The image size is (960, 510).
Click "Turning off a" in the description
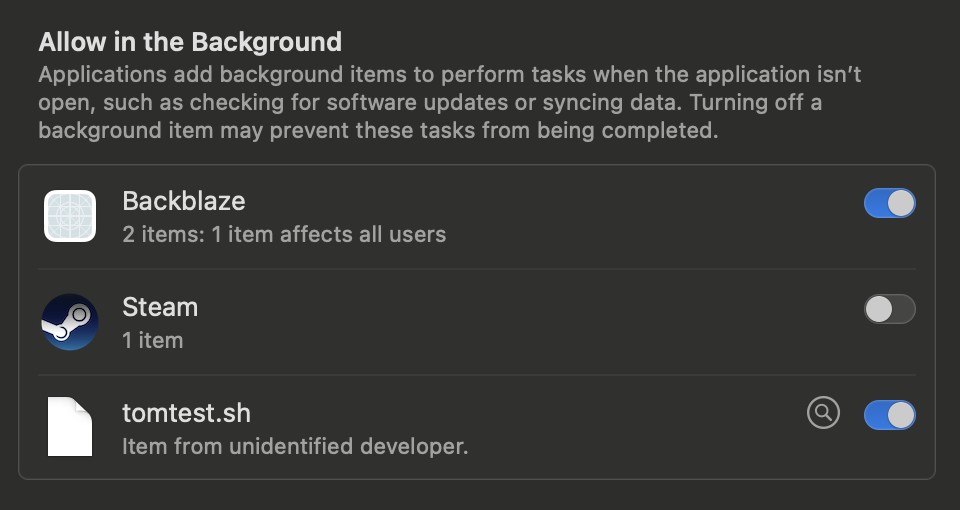[x=756, y=102]
